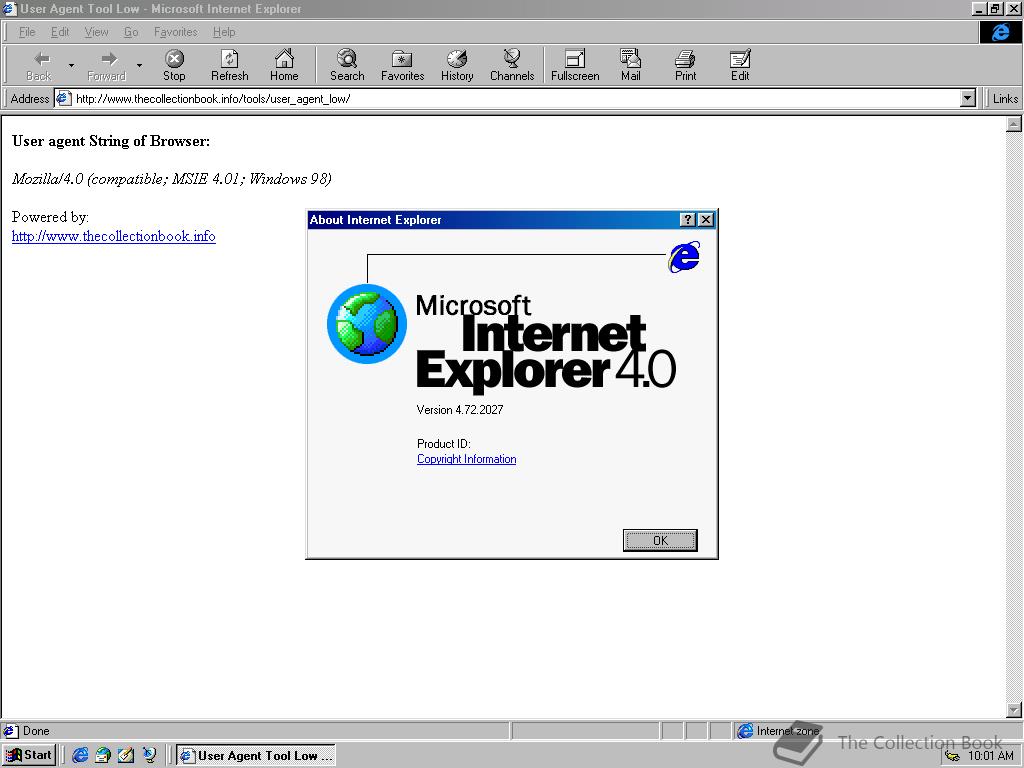Click the IE throbber logo top right

(1000, 32)
